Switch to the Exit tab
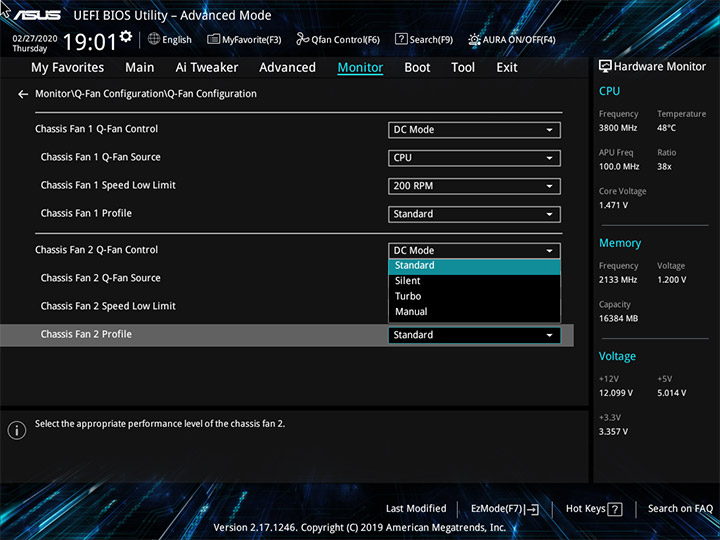720x540 pixels. coord(507,68)
